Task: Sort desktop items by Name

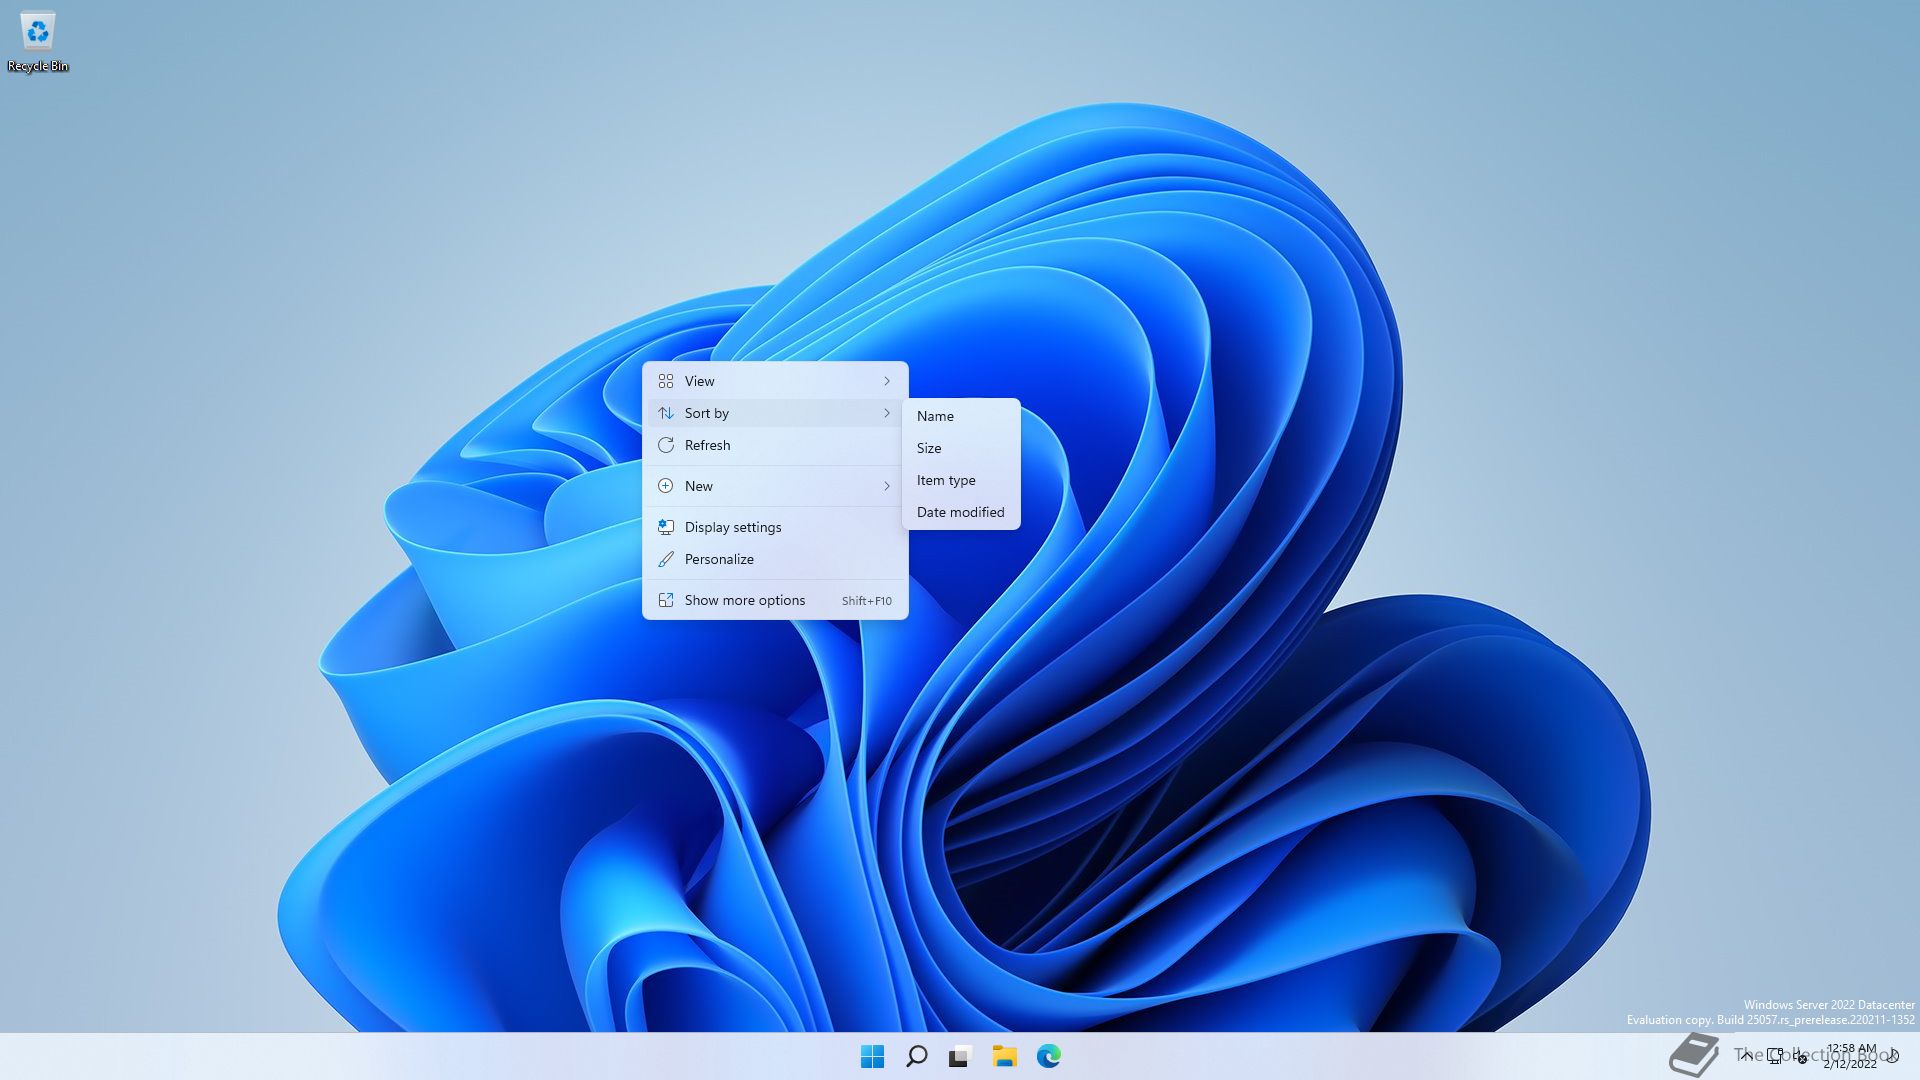Action: (961, 416)
